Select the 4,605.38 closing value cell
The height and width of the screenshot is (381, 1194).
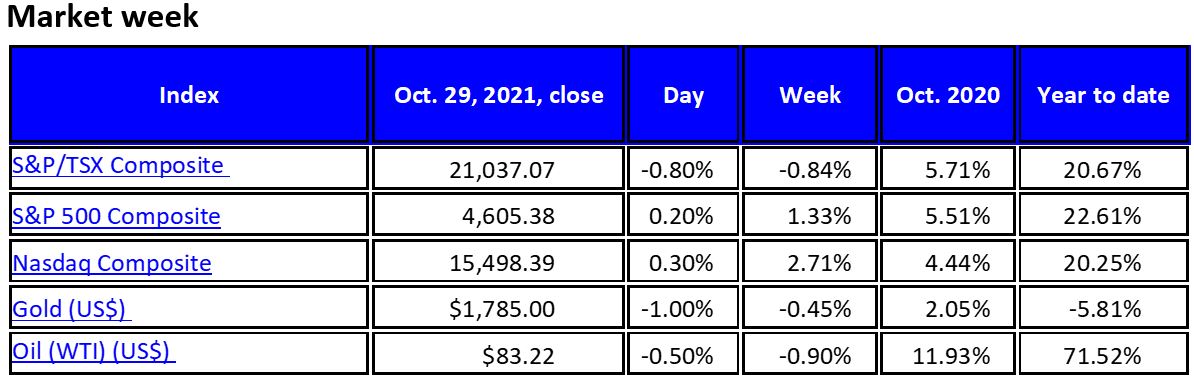[499, 216]
